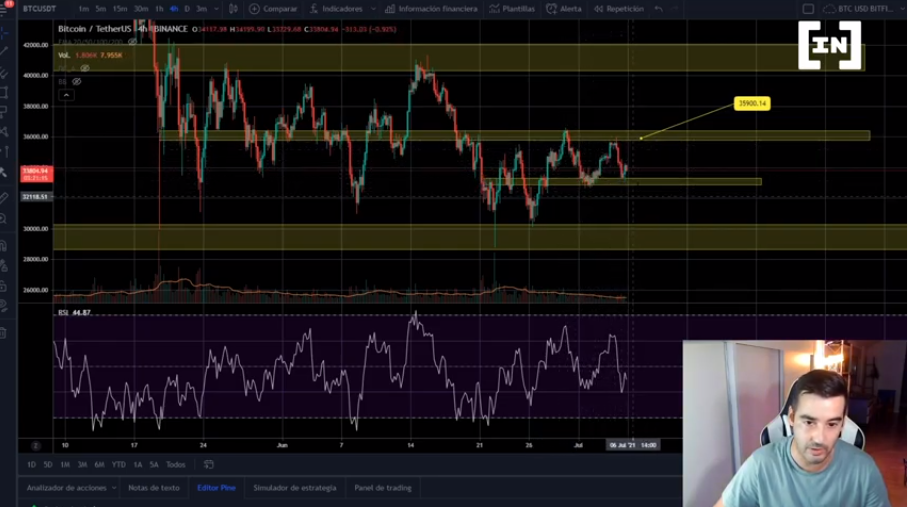Open the BTCUSDT symbol search
The image size is (908, 507).
39,9
